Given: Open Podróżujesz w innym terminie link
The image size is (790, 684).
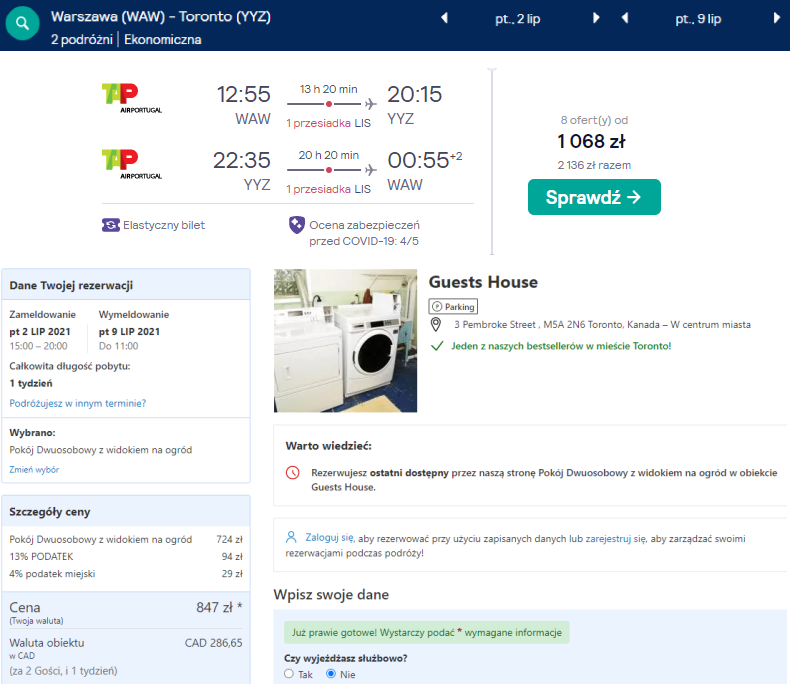Looking at the screenshot, I should [x=78, y=403].
